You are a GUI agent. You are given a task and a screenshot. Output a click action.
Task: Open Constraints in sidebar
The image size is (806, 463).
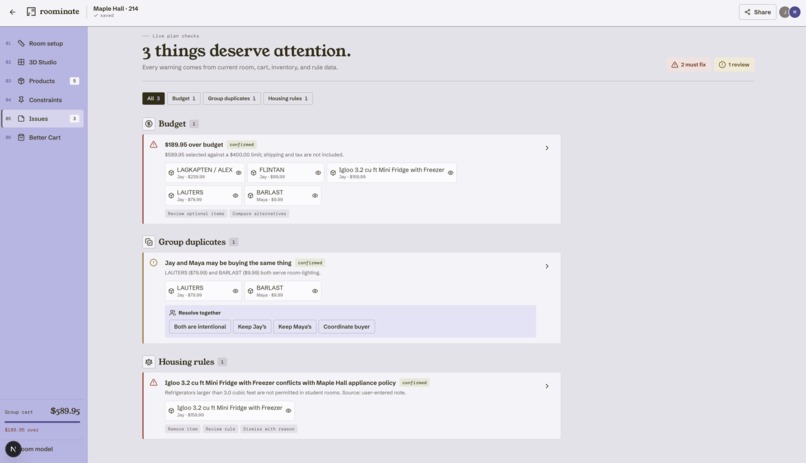43,100
